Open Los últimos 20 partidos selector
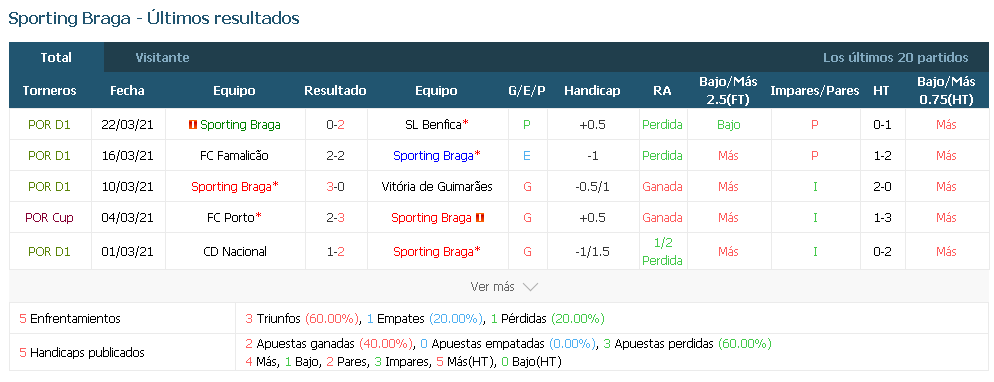994x382 pixels. click(896, 57)
